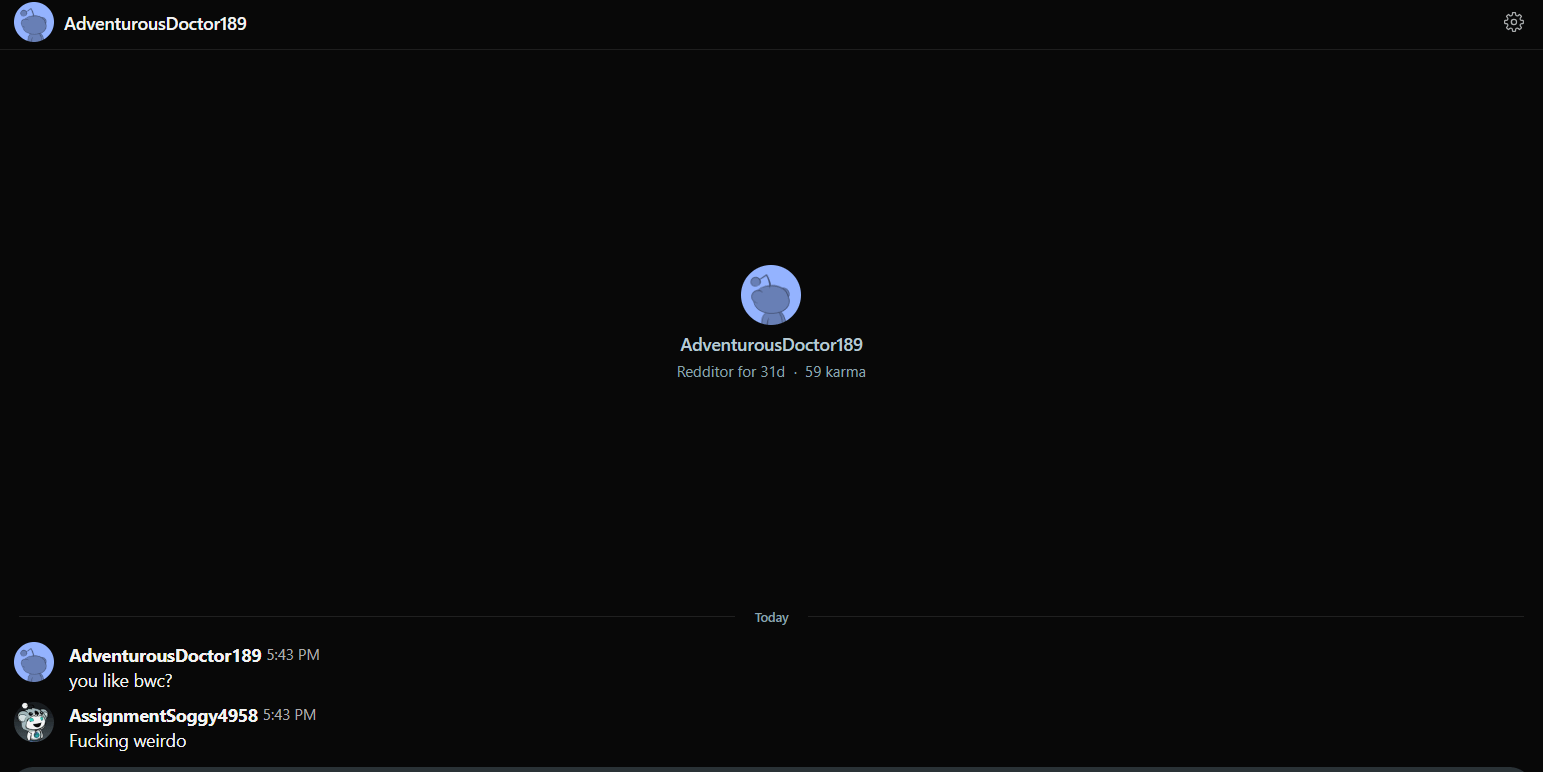The height and width of the screenshot is (772, 1543).
Task: Click the large centered profile avatar
Action: tap(770, 295)
